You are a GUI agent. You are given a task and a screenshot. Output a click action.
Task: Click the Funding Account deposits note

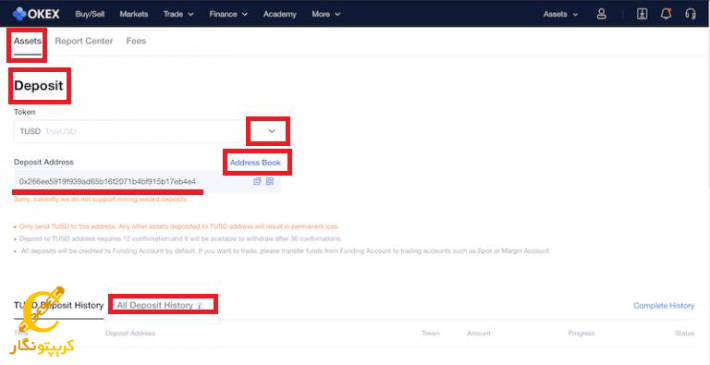click(285, 251)
